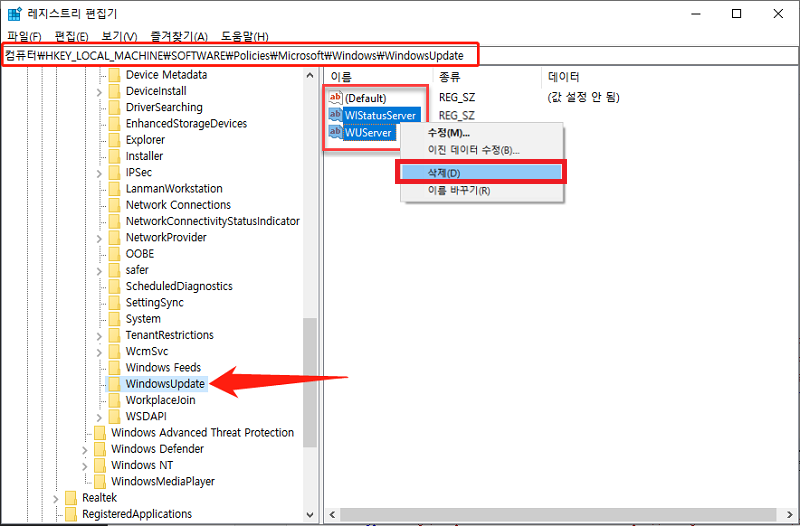The width and height of the screenshot is (800, 526).
Task: Select the TenantRestrictions key label
Action: pyautogui.click(x=169, y=335)
